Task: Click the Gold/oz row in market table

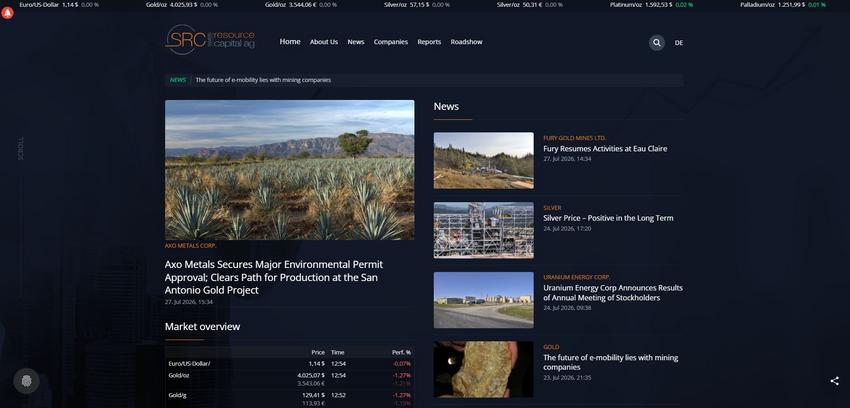Action: coord(289,379)
